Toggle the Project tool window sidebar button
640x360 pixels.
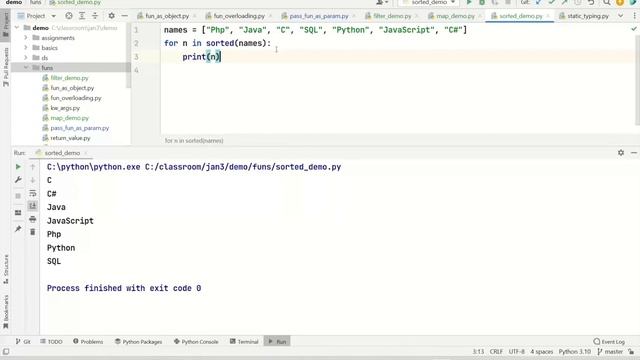(x=6, y=25)
